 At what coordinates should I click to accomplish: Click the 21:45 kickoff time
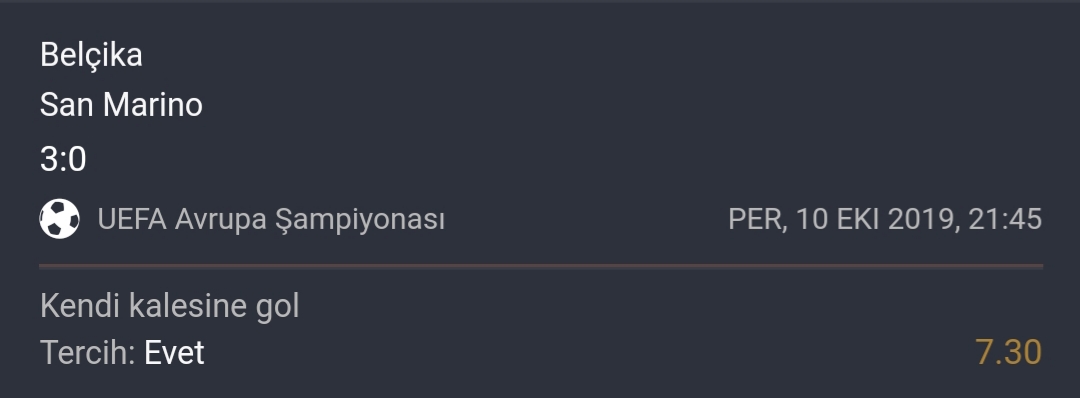coord(1005,220)
